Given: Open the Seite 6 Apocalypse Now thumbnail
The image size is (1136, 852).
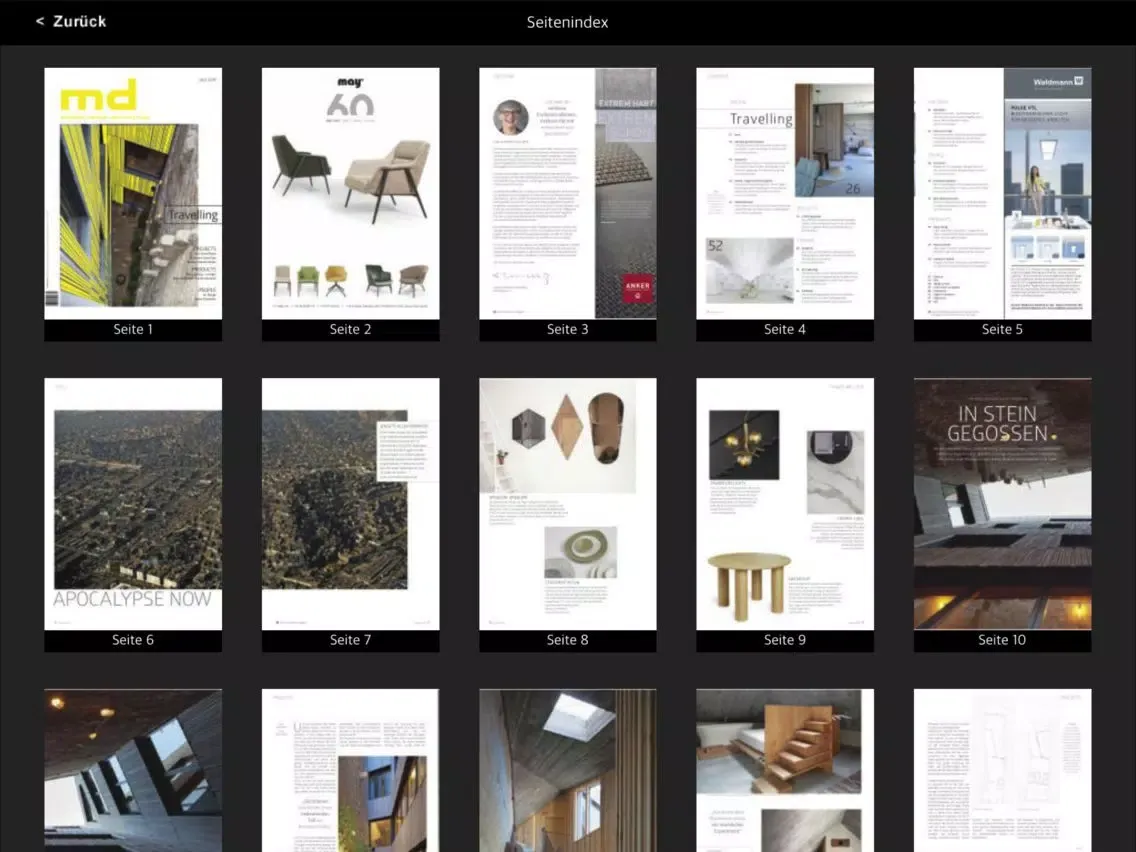Looking at the screenshot, I should pos(133,504).
